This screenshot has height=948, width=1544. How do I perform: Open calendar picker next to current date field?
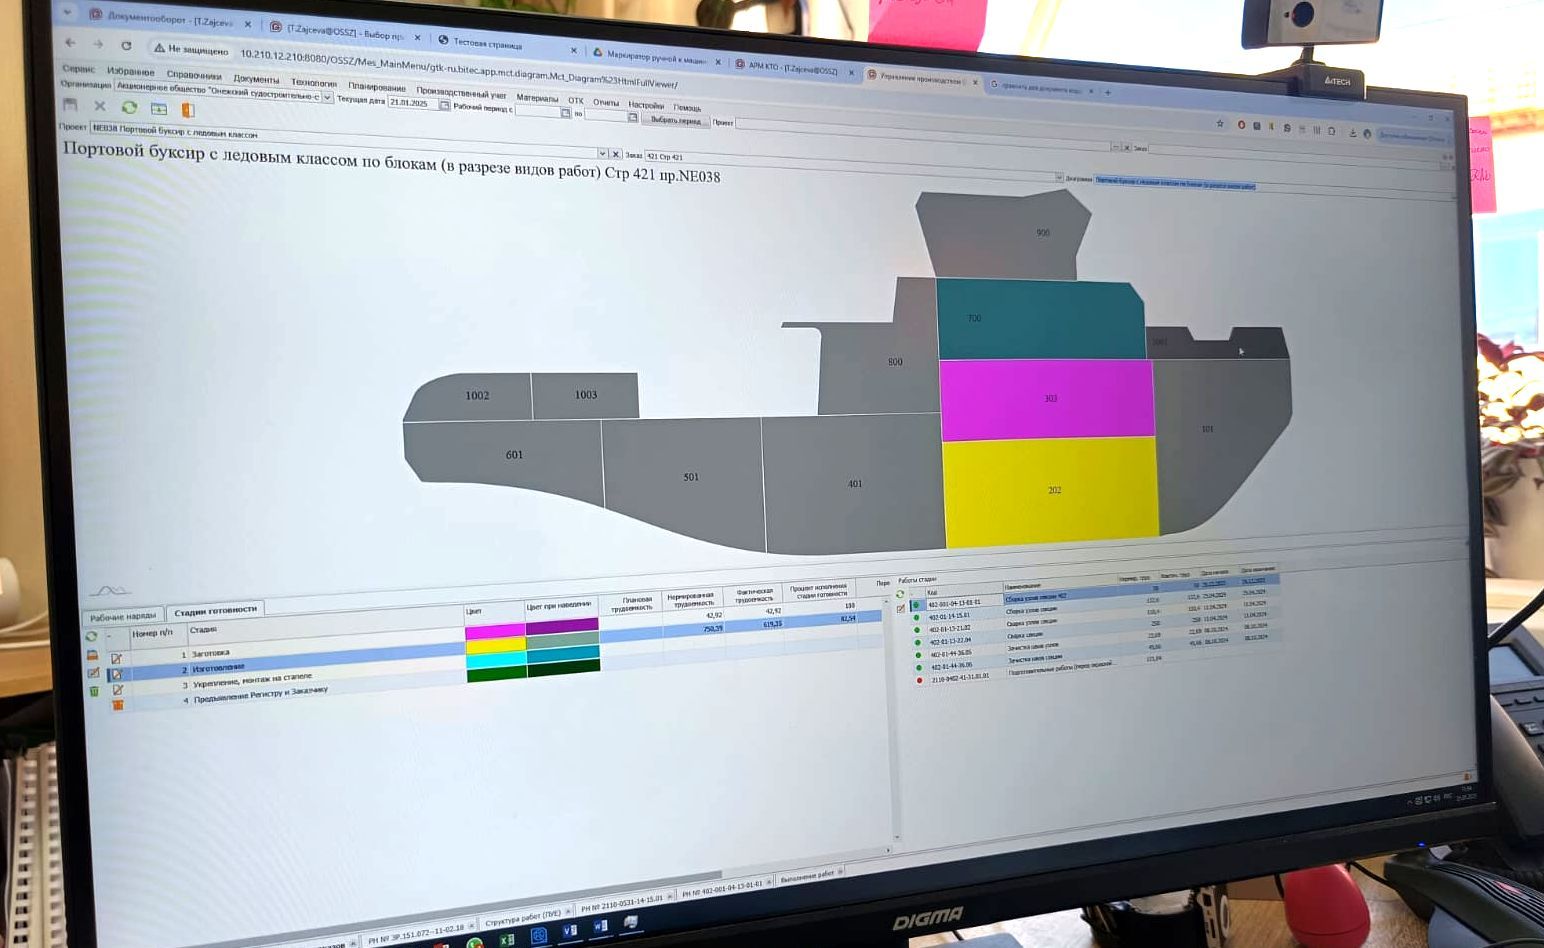point(445,105)
